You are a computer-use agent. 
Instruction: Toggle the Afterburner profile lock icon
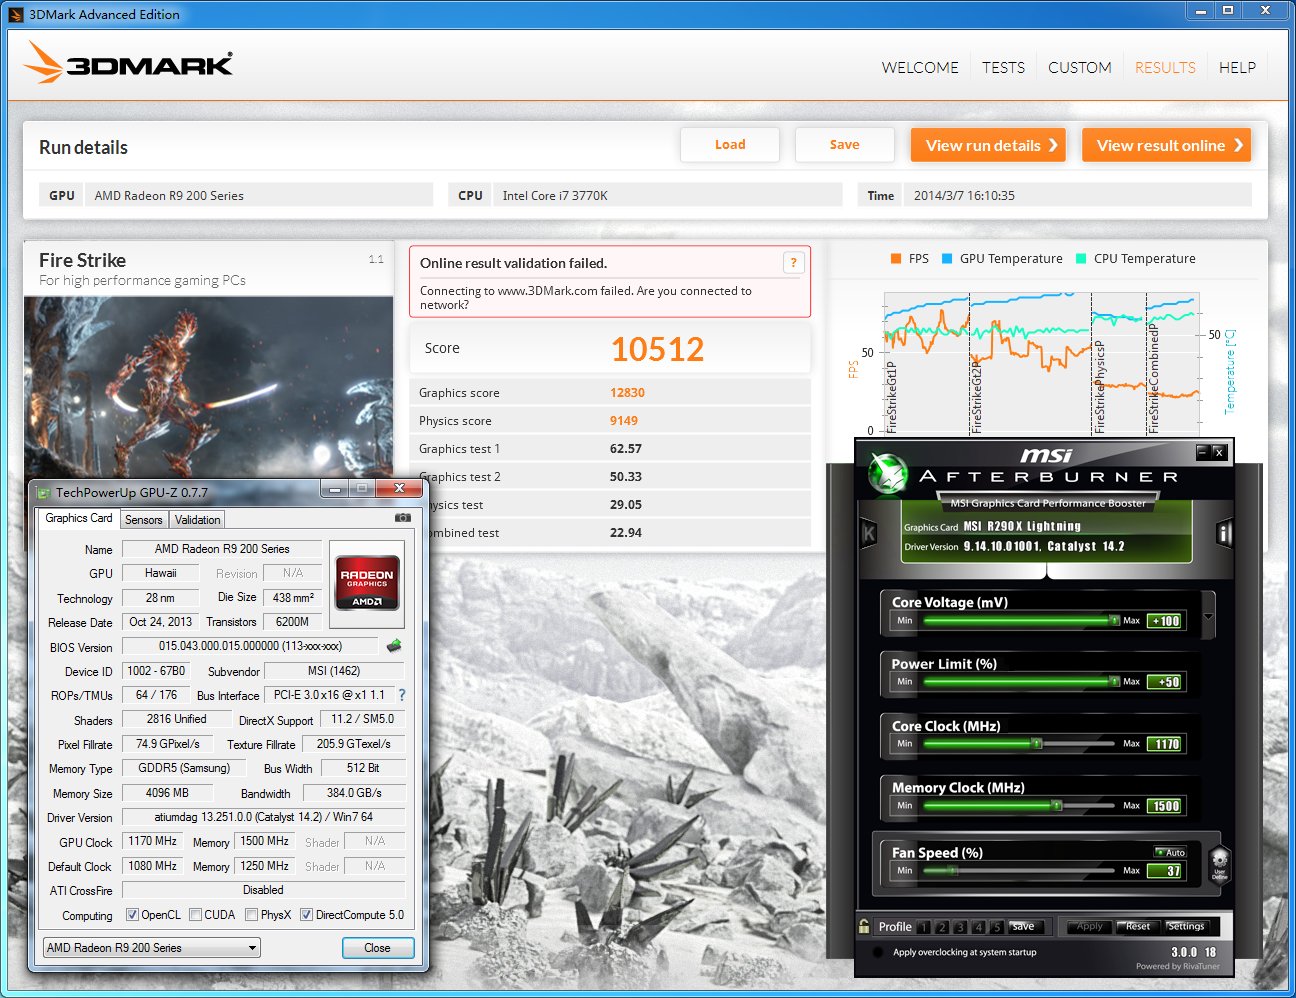[864, 926]
